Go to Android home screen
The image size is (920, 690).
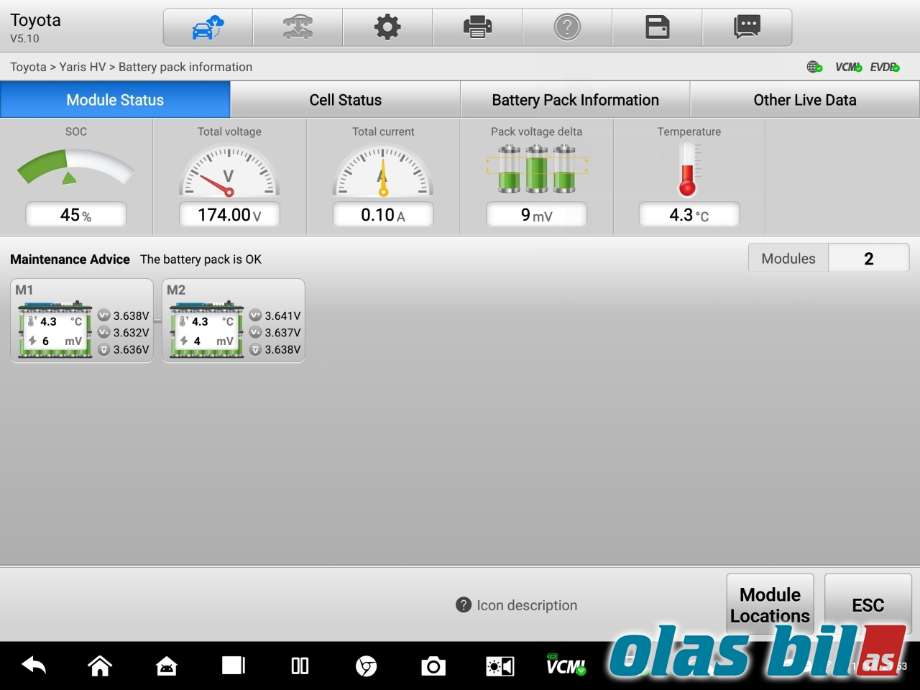(100, 665)
